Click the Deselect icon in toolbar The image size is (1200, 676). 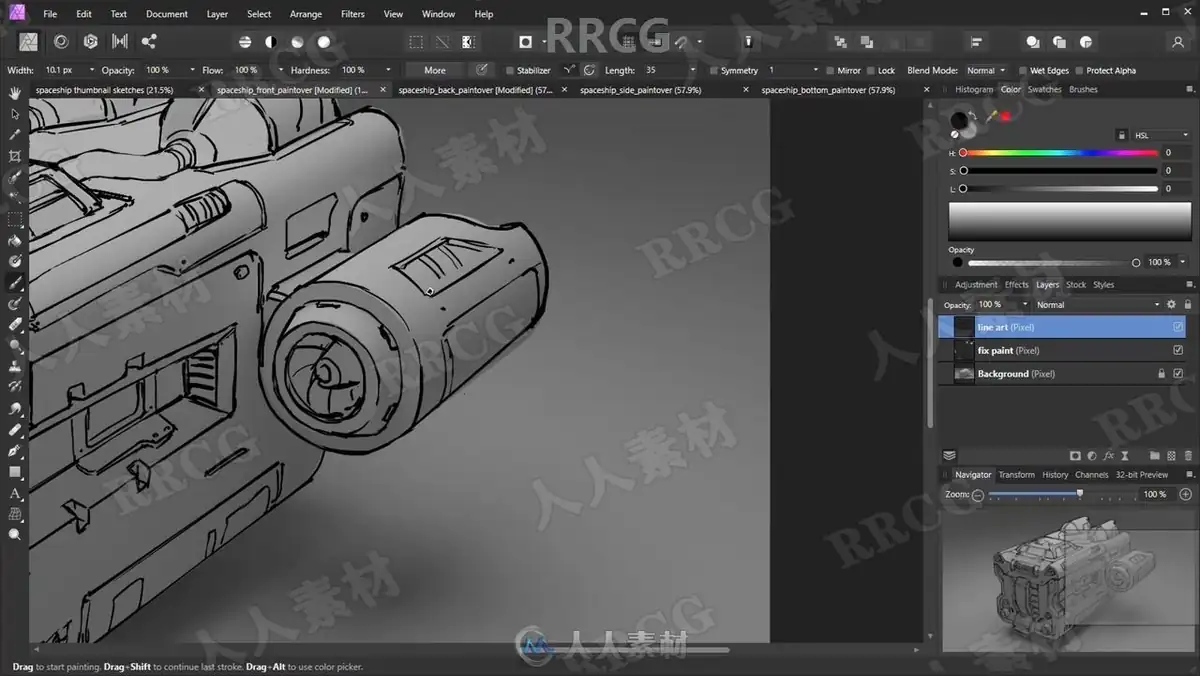(x=442, y=42)
